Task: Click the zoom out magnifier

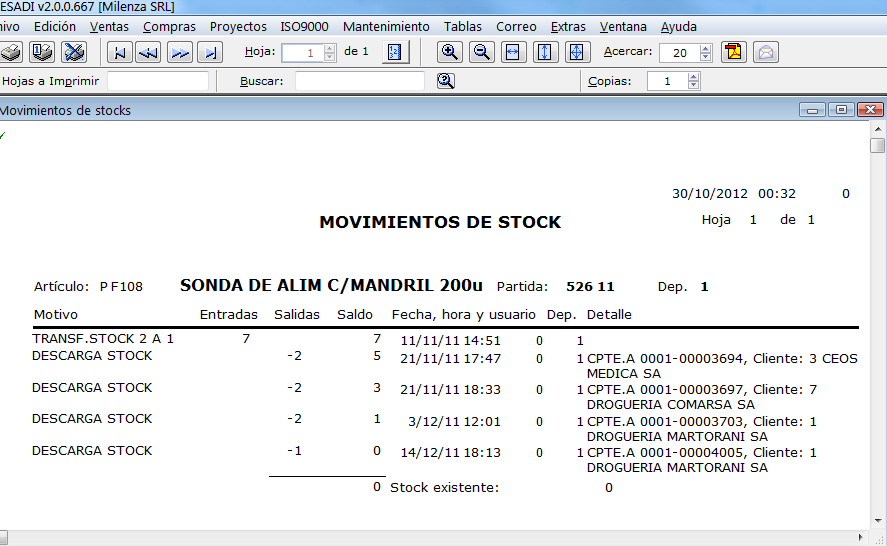Action: [x=481, y=52]
